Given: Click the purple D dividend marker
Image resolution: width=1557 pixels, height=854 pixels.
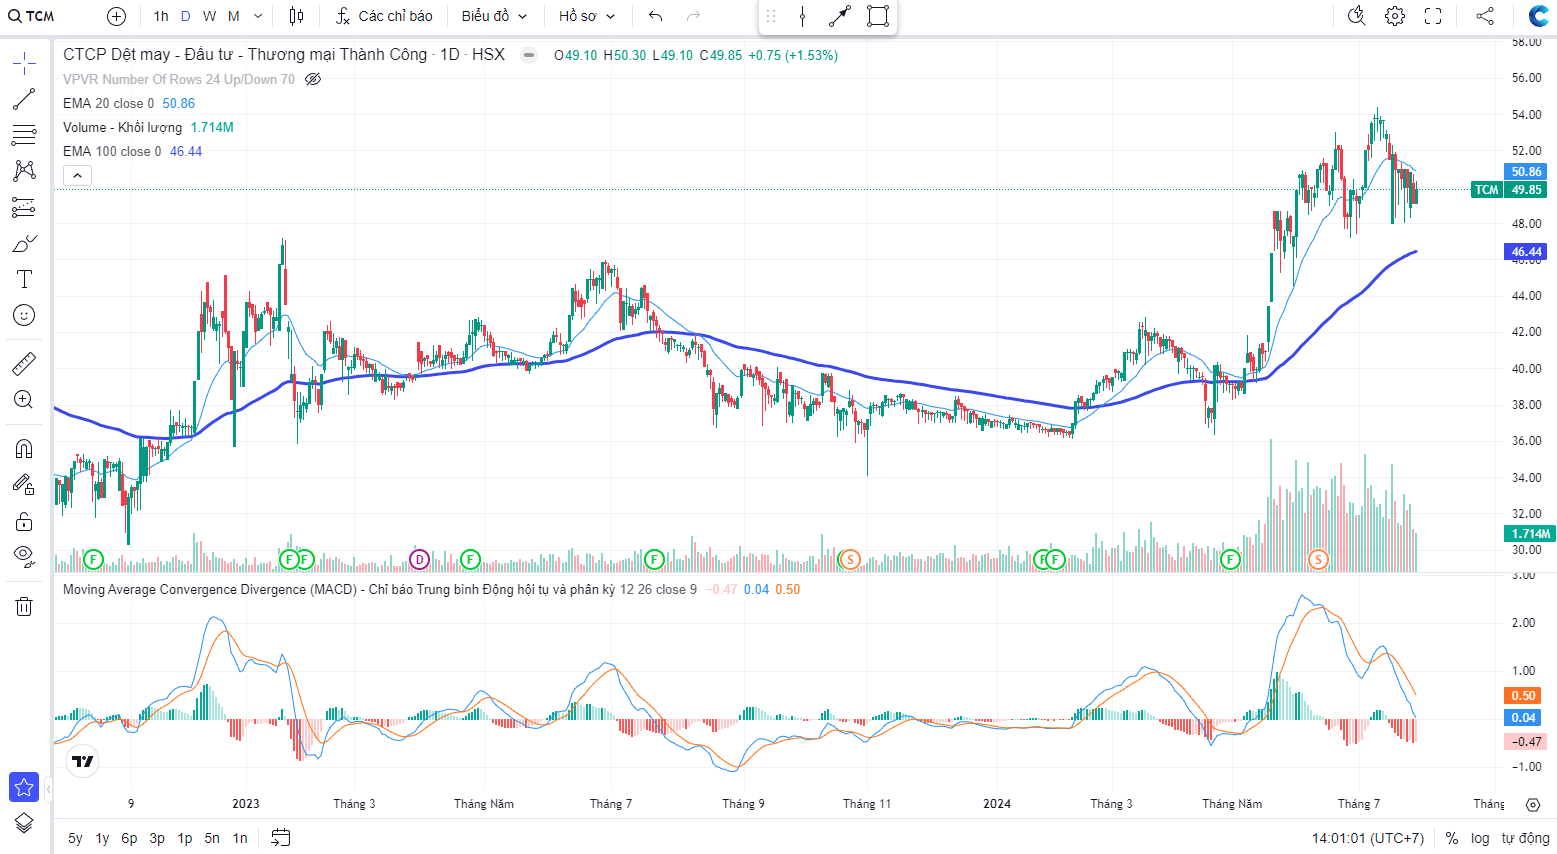Looking at the screenshot, I should point(420,559).
